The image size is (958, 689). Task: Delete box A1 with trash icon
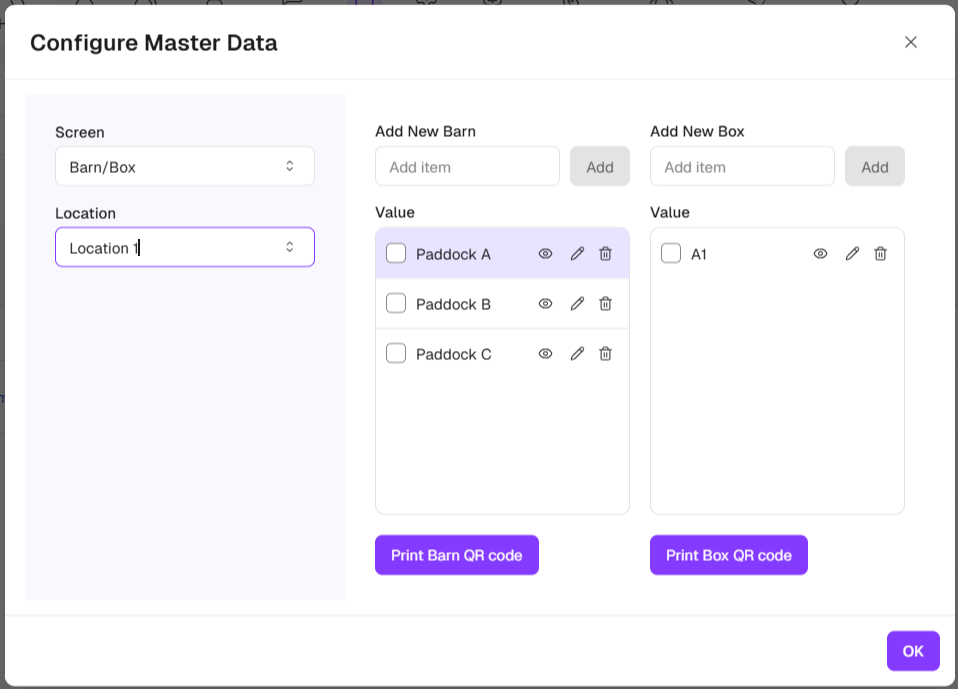880,254
